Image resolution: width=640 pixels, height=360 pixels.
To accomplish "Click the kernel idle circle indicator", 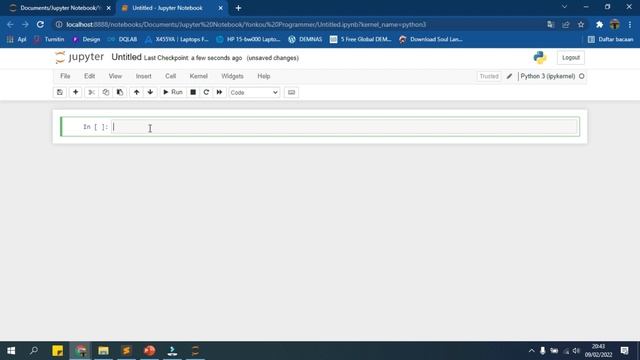I will point(582,76).
